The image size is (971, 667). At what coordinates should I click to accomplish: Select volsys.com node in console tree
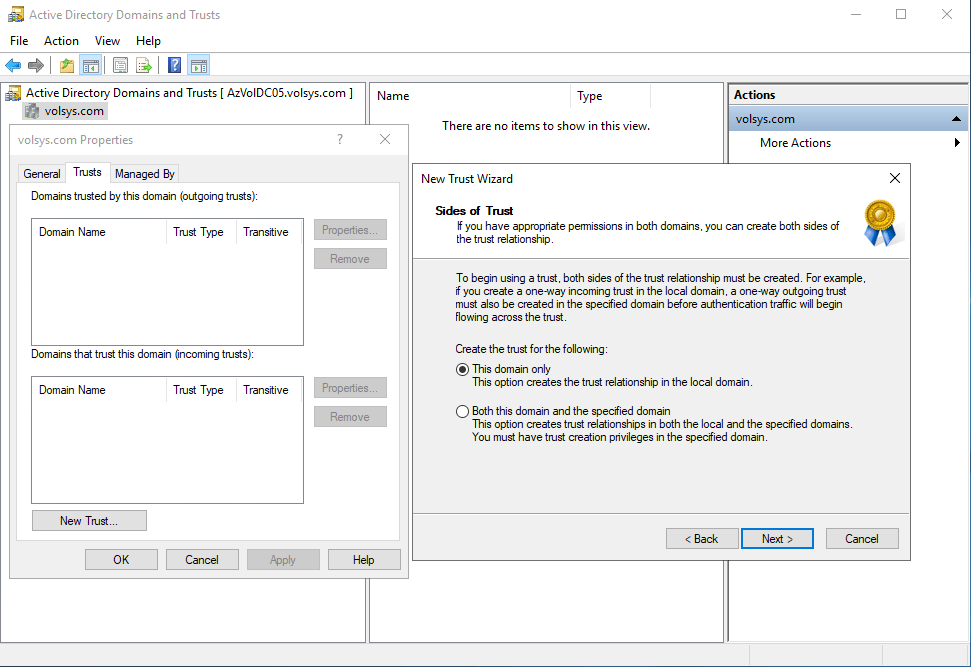click(x=74, y=111)
